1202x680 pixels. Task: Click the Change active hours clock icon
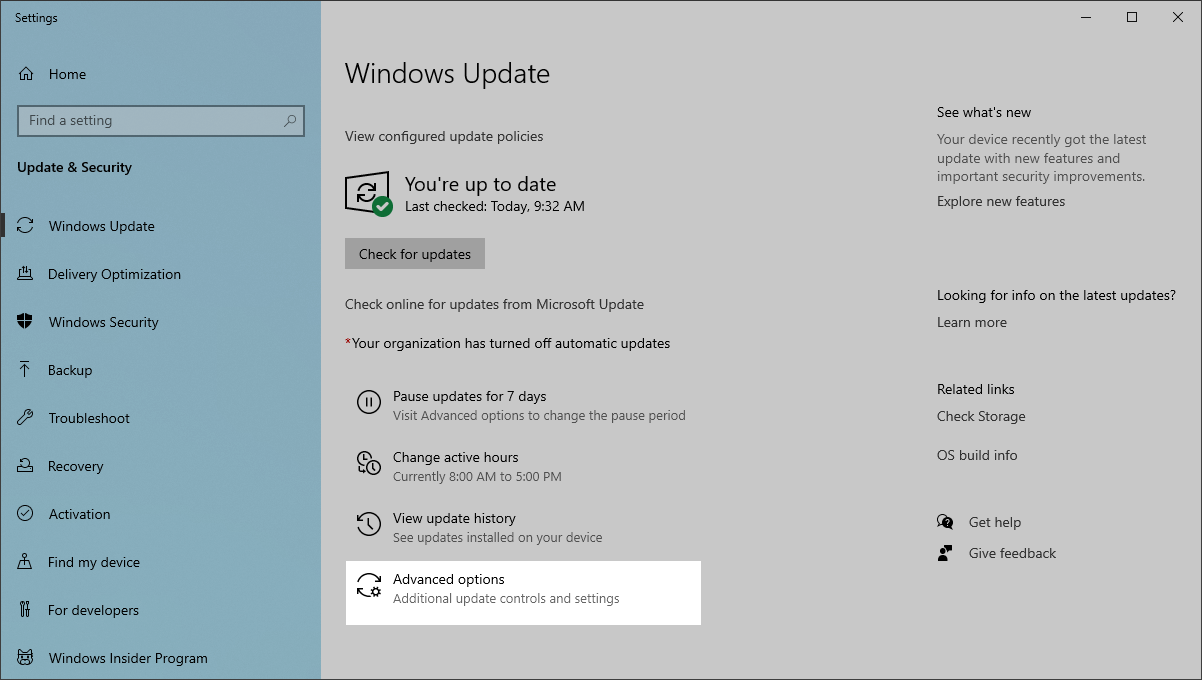coord(369,463)
